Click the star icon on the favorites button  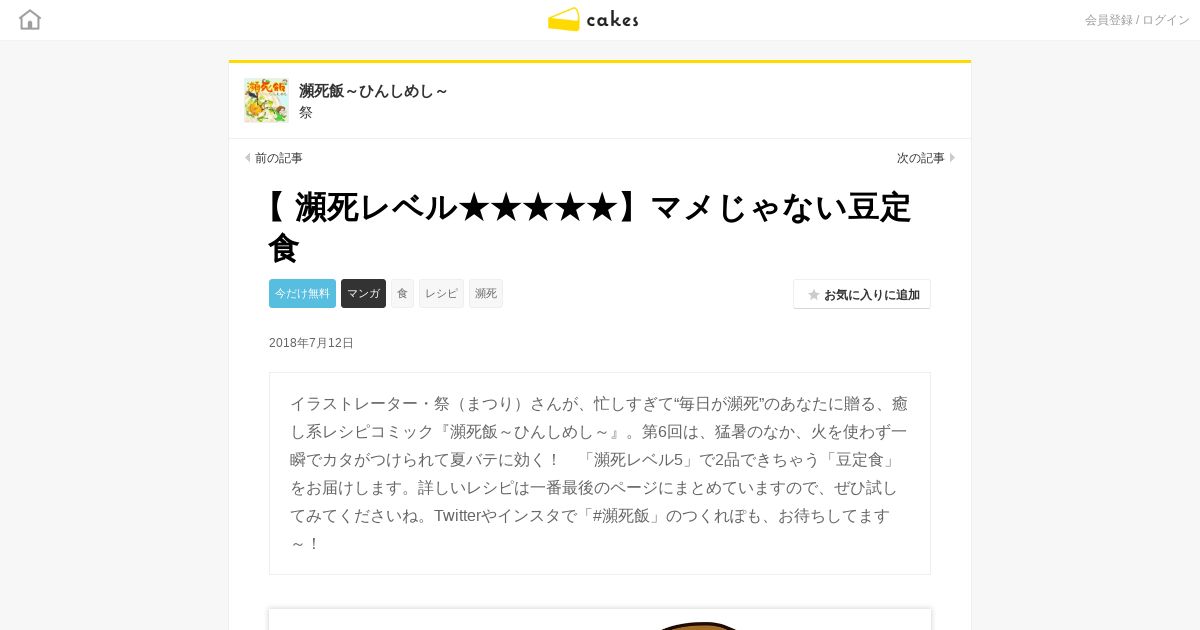tap(814, 295)
